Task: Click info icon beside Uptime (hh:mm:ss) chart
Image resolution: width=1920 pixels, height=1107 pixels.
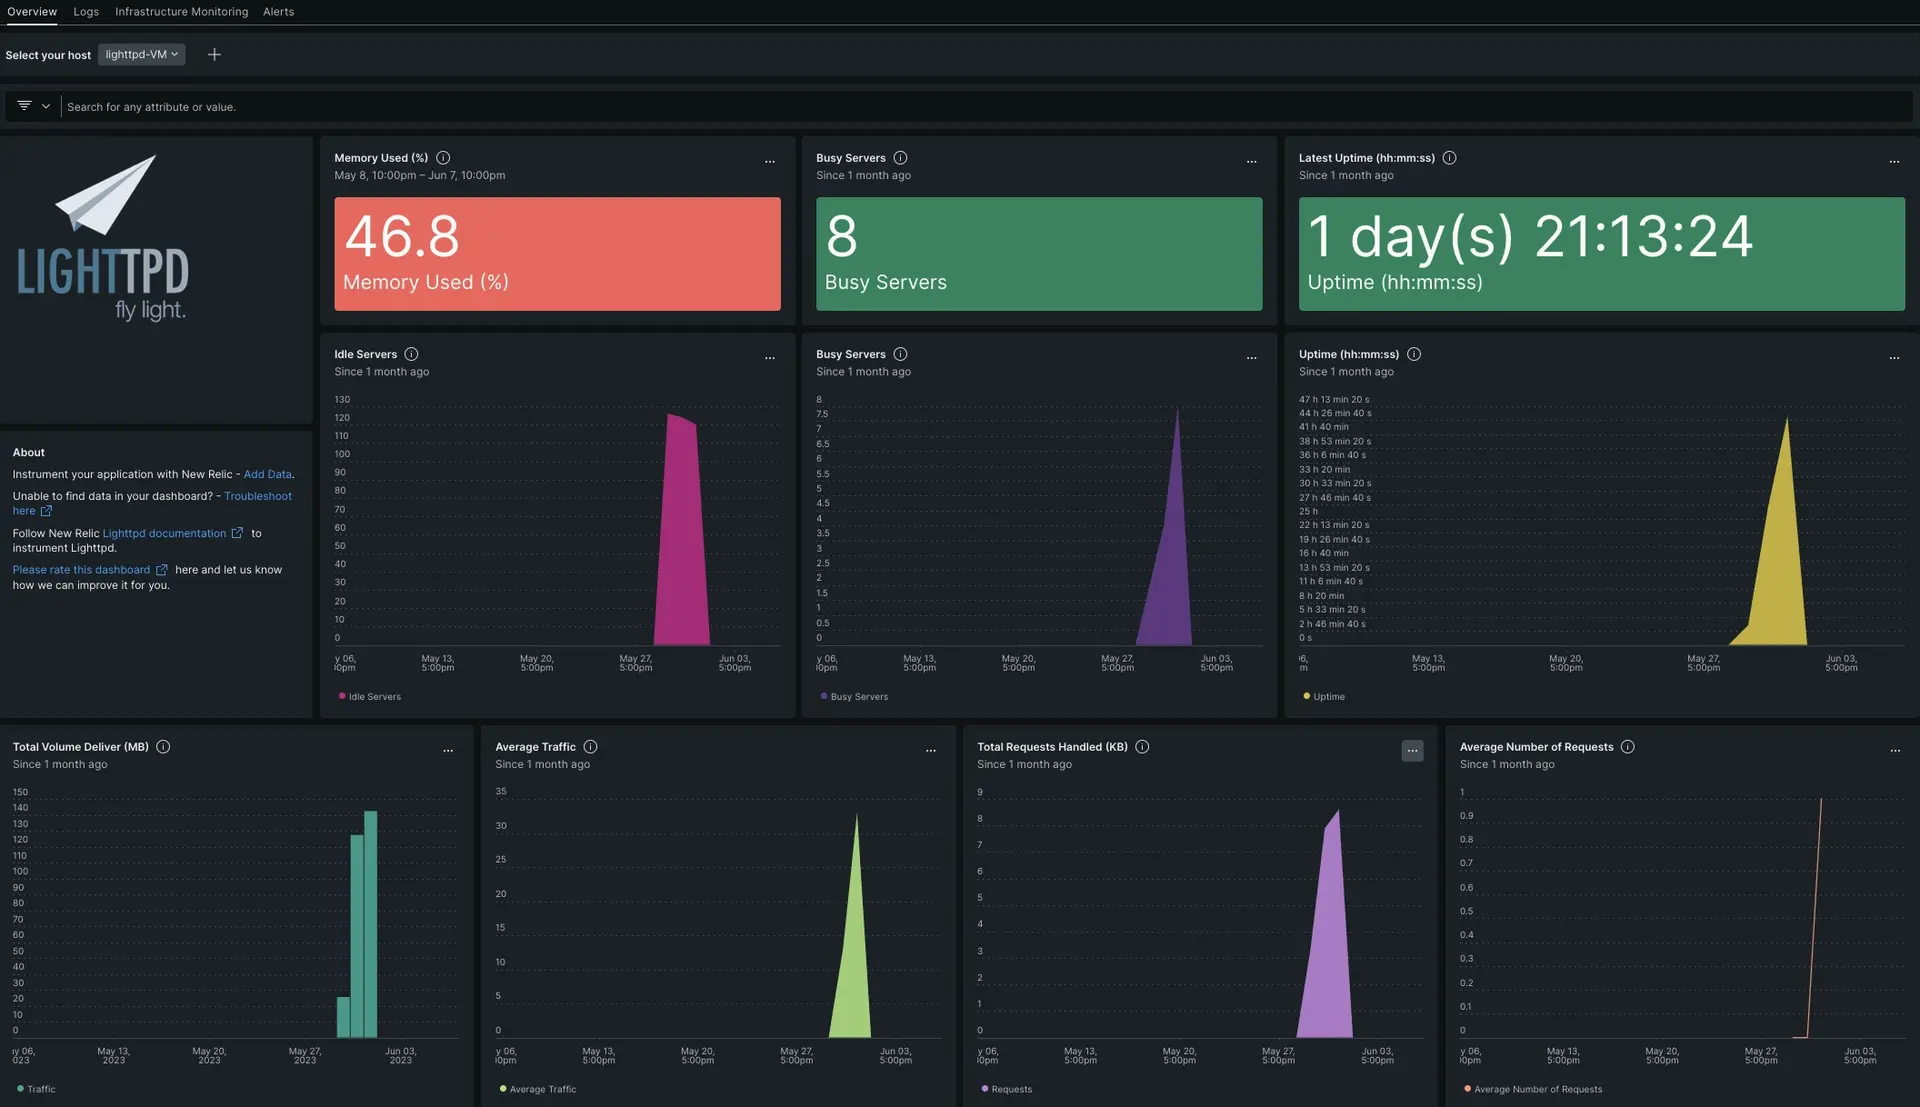Action: 1414,354
